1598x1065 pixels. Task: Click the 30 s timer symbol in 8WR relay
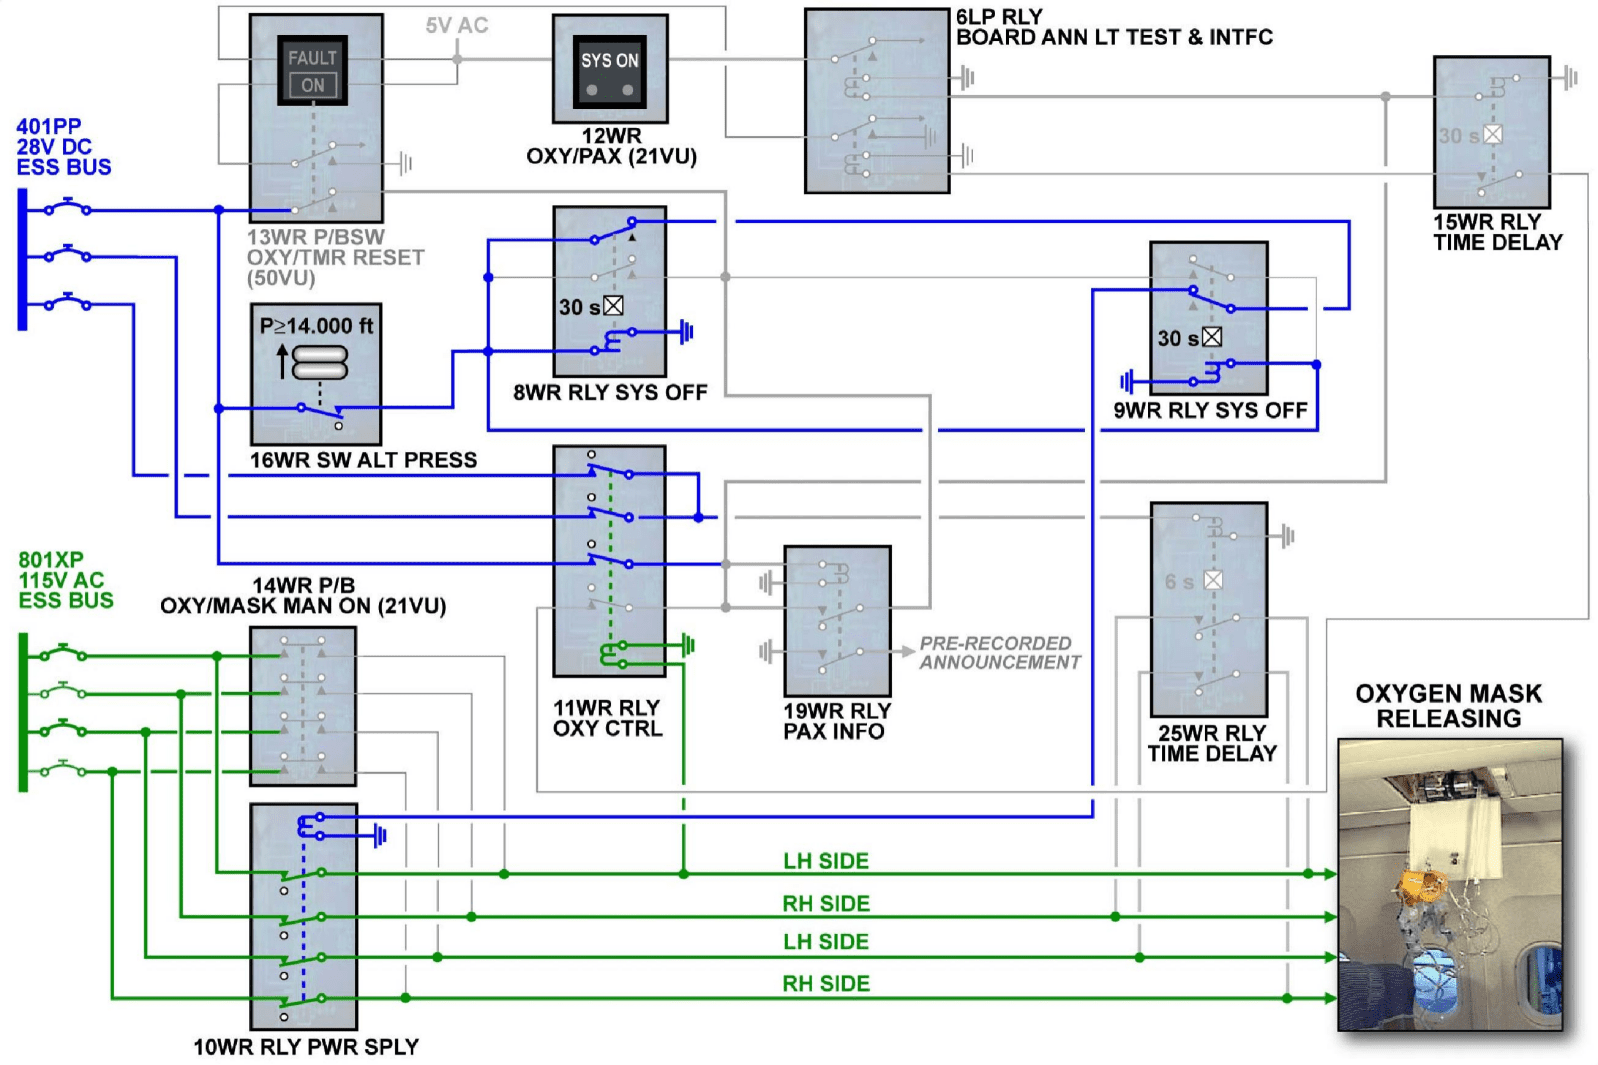(x=613, y=306)
